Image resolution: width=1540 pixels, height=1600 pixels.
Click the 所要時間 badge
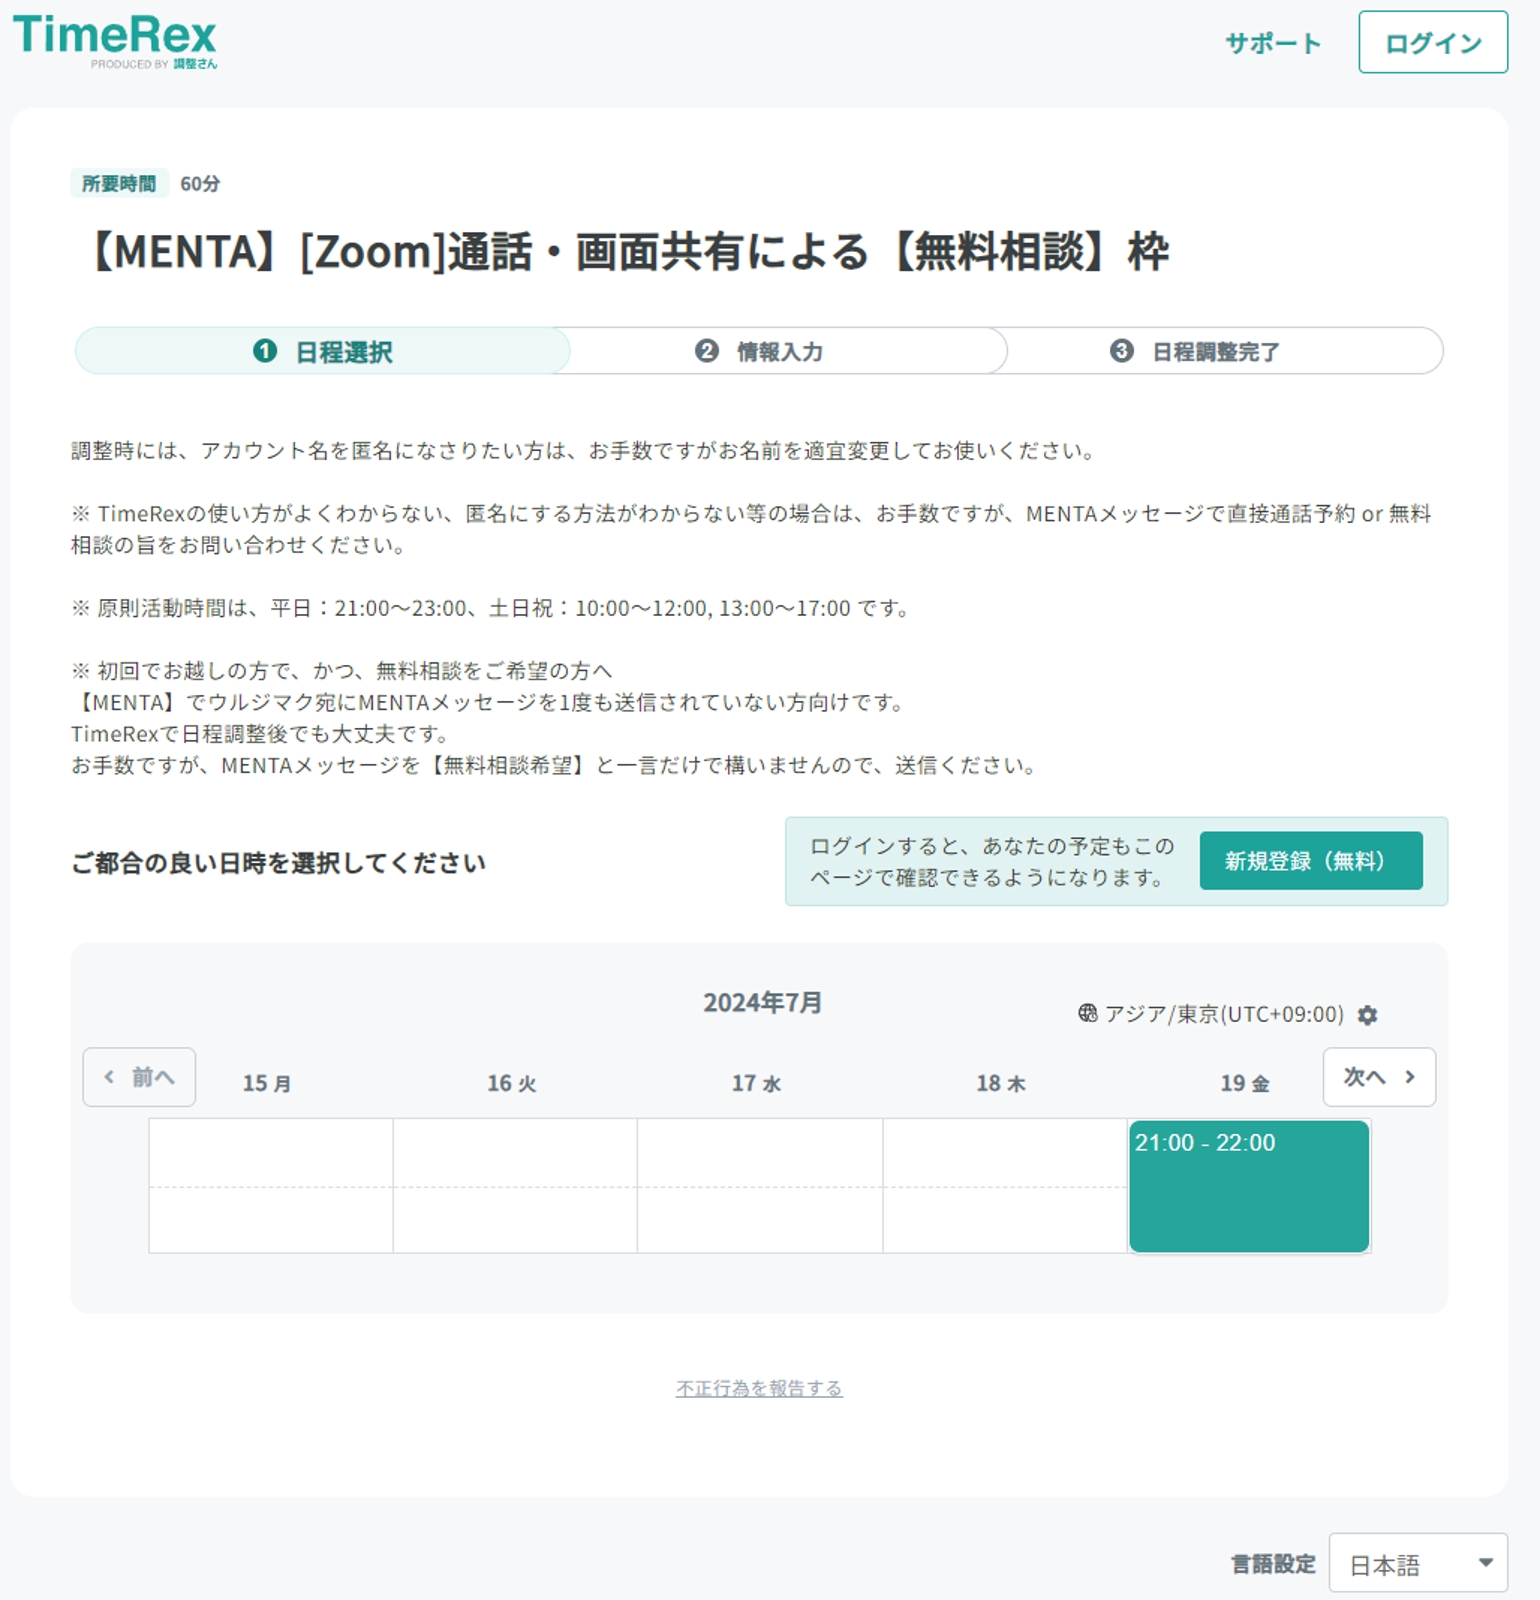(119, 183)
